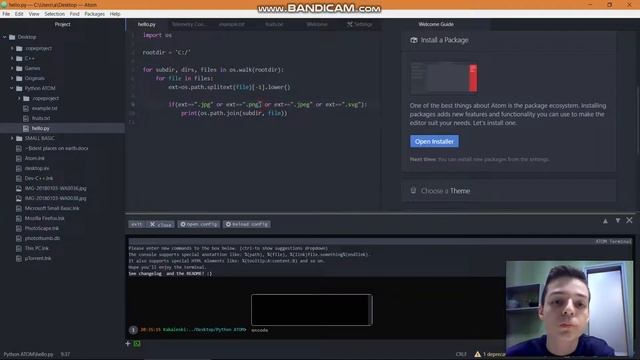Select µTorrent.lnk in the tree
This screenshot has width=640, height=360.
[38, 258]
